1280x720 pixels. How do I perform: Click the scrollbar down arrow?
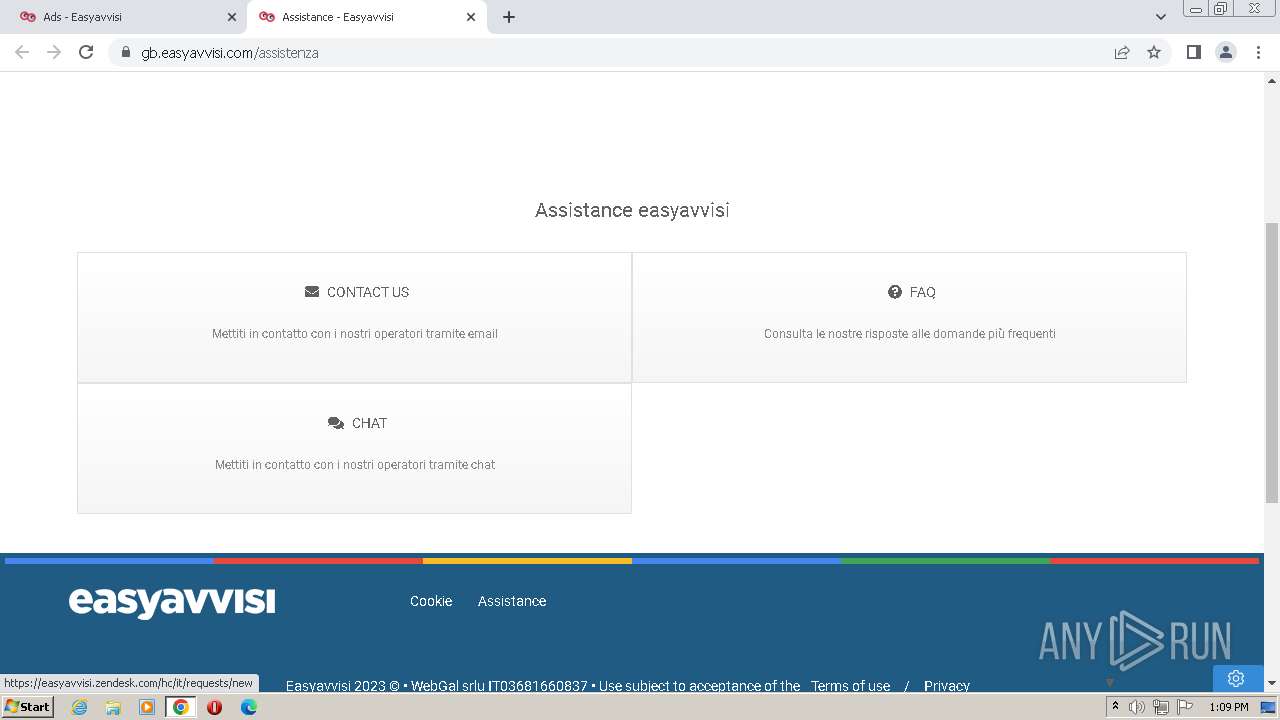(1272, 683)
